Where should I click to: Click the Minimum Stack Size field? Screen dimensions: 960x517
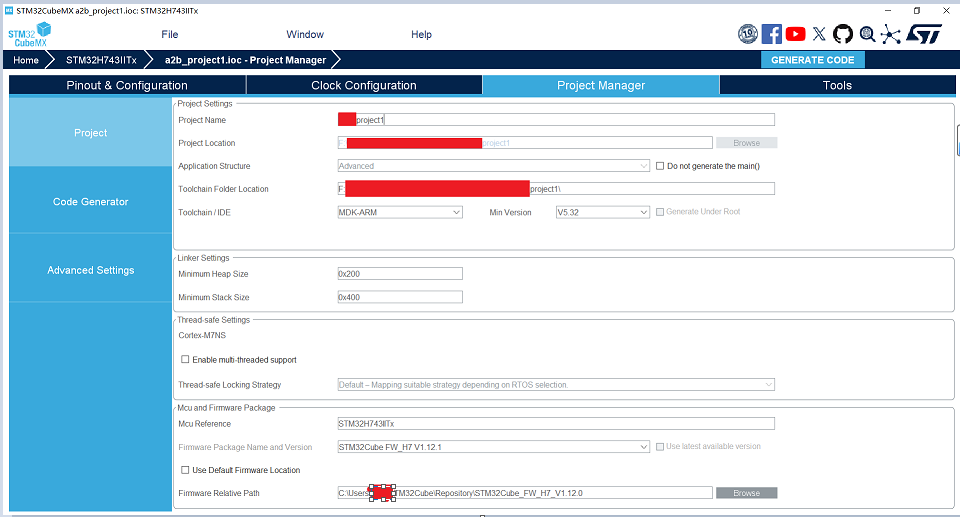pyautogui.click(x=400, y=297)
